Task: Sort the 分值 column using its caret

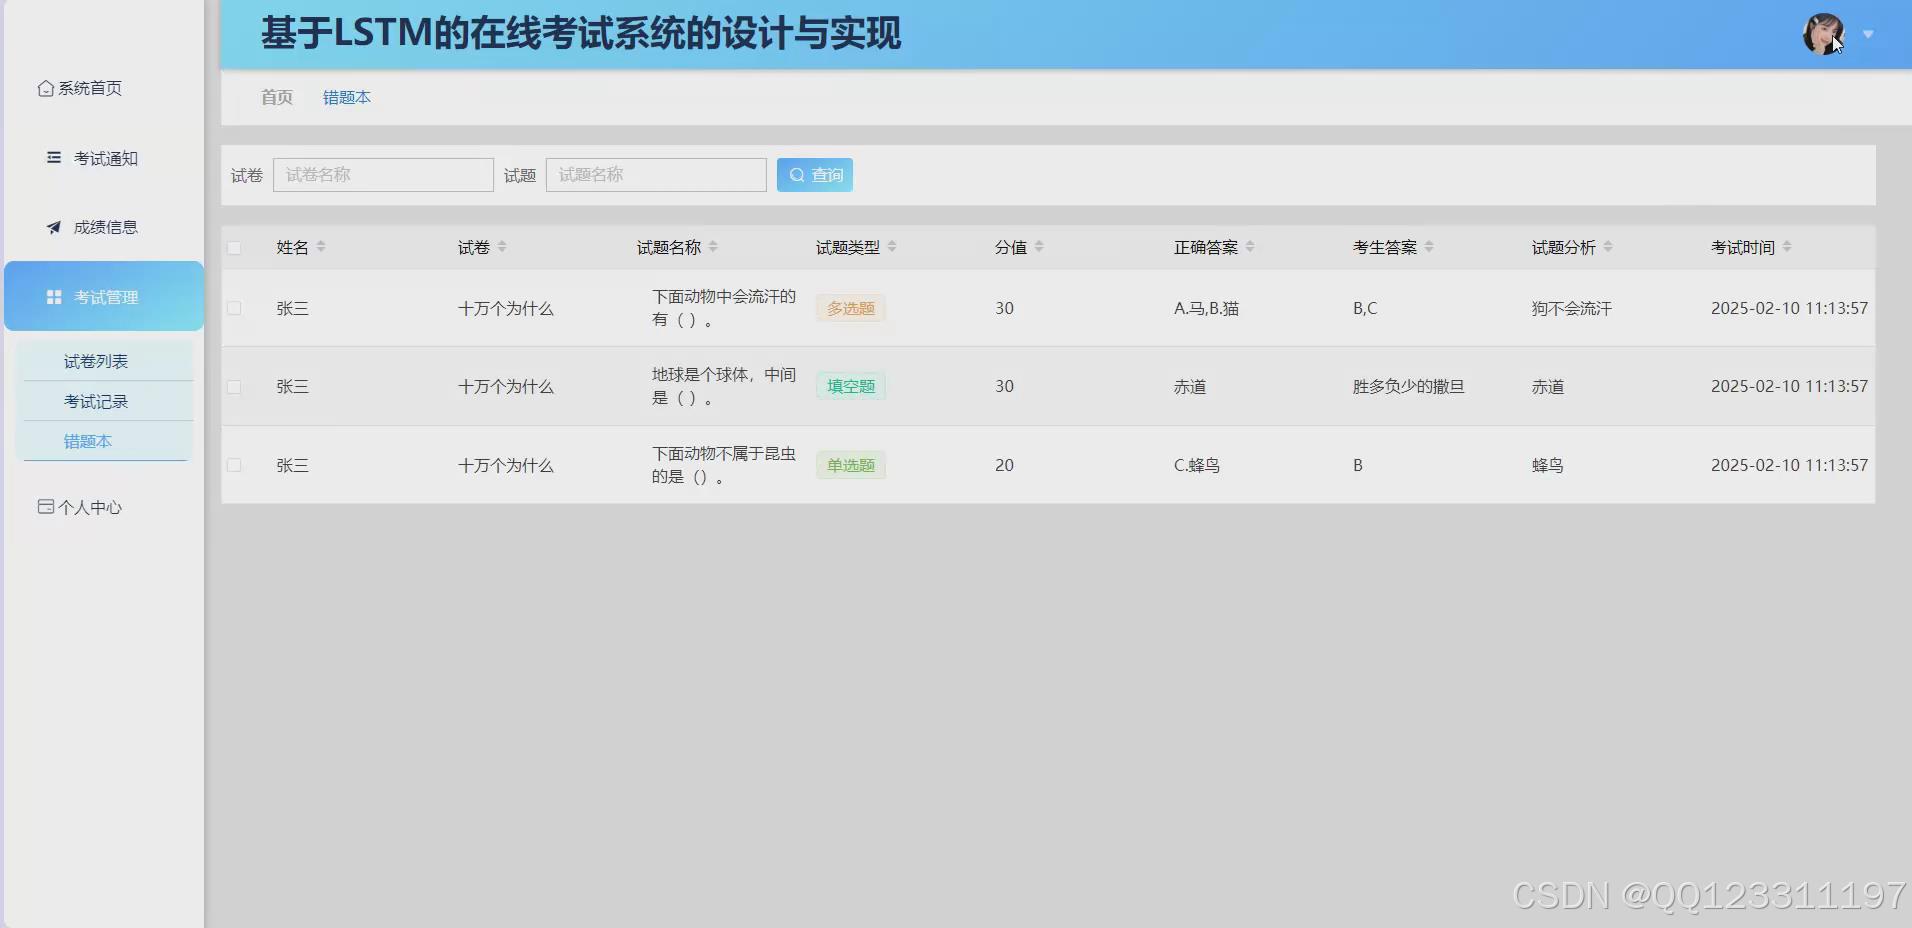Action: 1041,247
